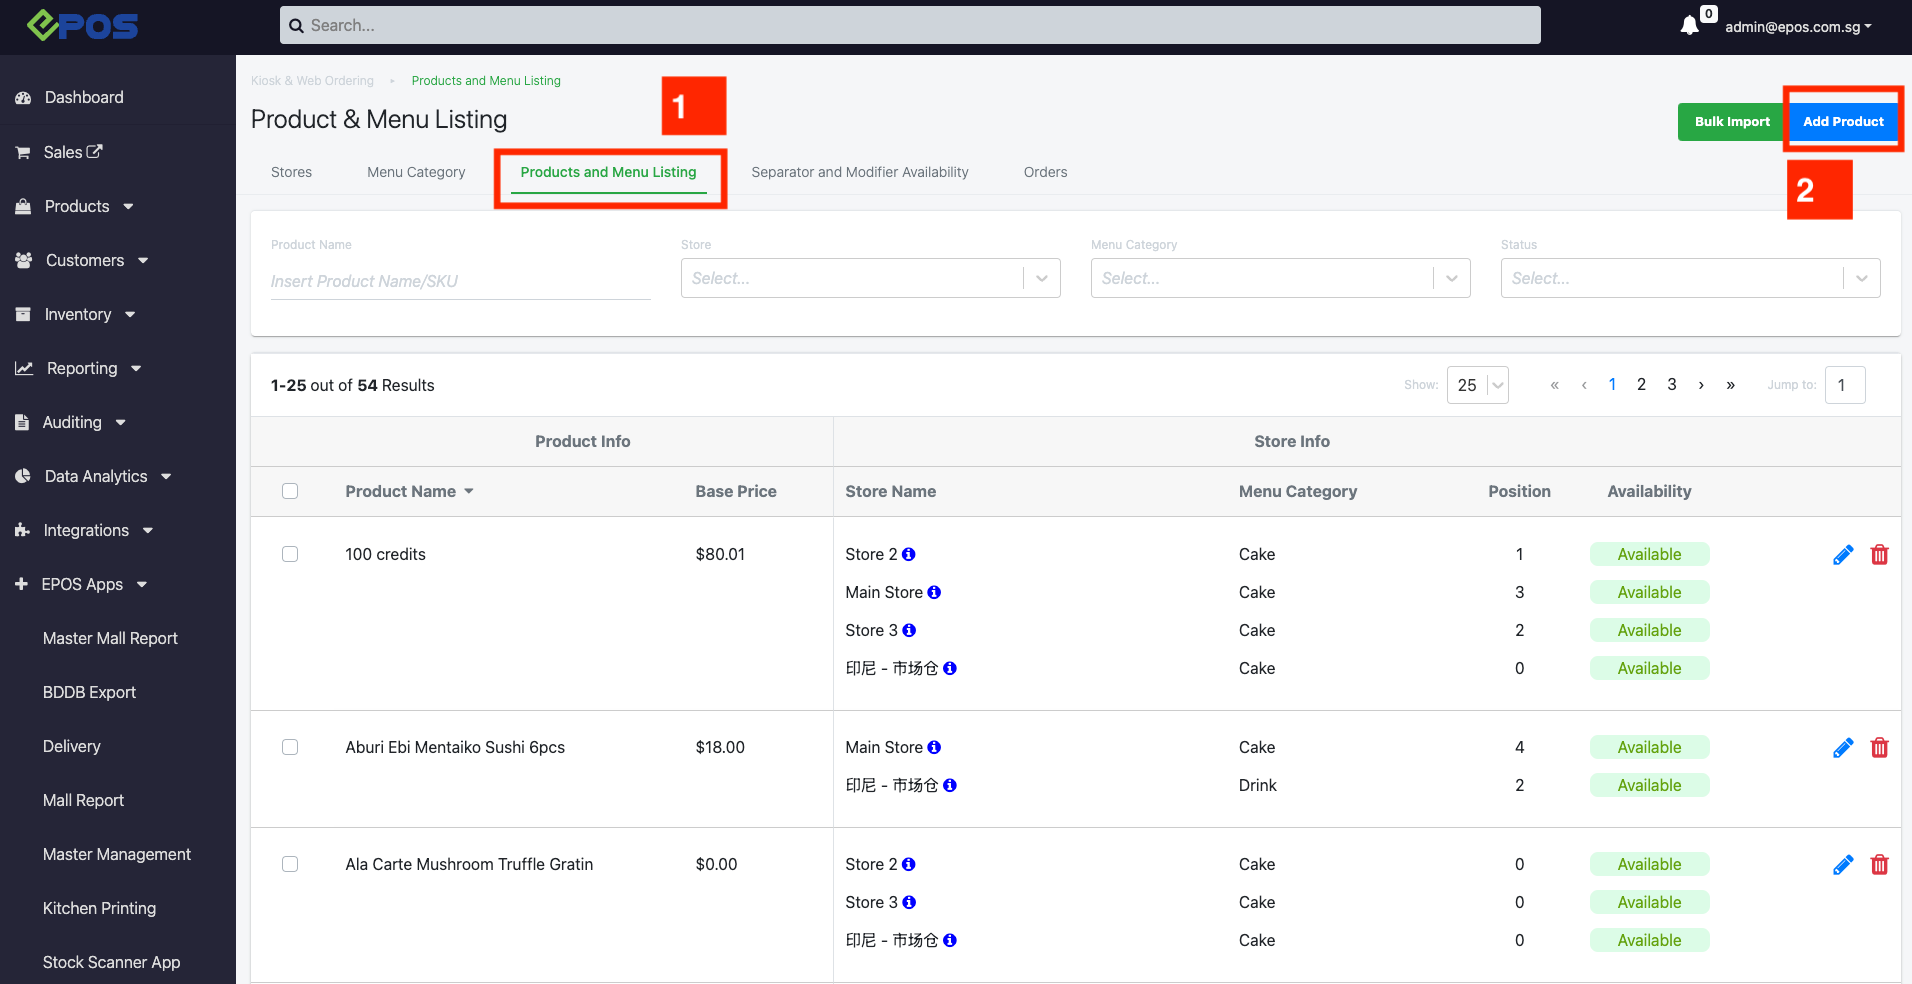This screenshot has height=984, width=1912.
Task: Click the search magnifier icon
Action: click(296, 26)
